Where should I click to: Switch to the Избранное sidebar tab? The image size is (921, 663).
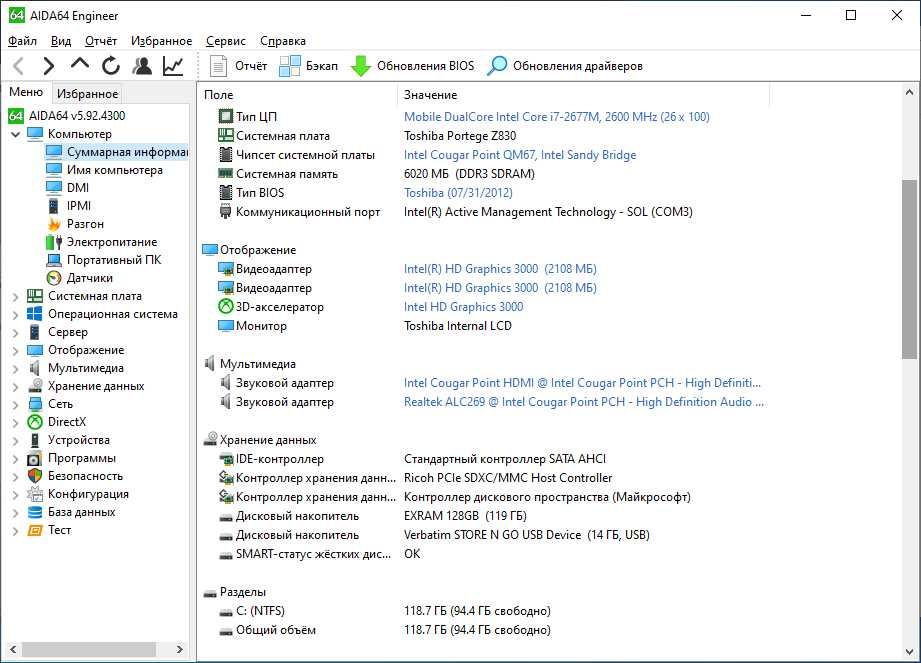tap(87, 93)
